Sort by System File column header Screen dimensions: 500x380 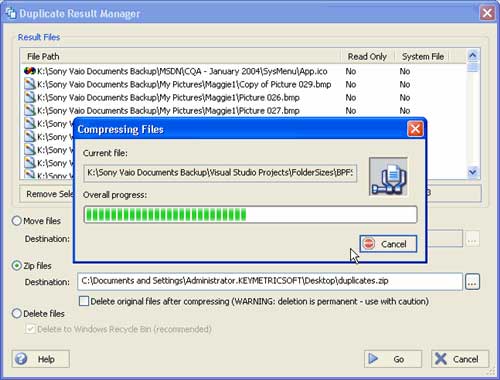(422, 56)
